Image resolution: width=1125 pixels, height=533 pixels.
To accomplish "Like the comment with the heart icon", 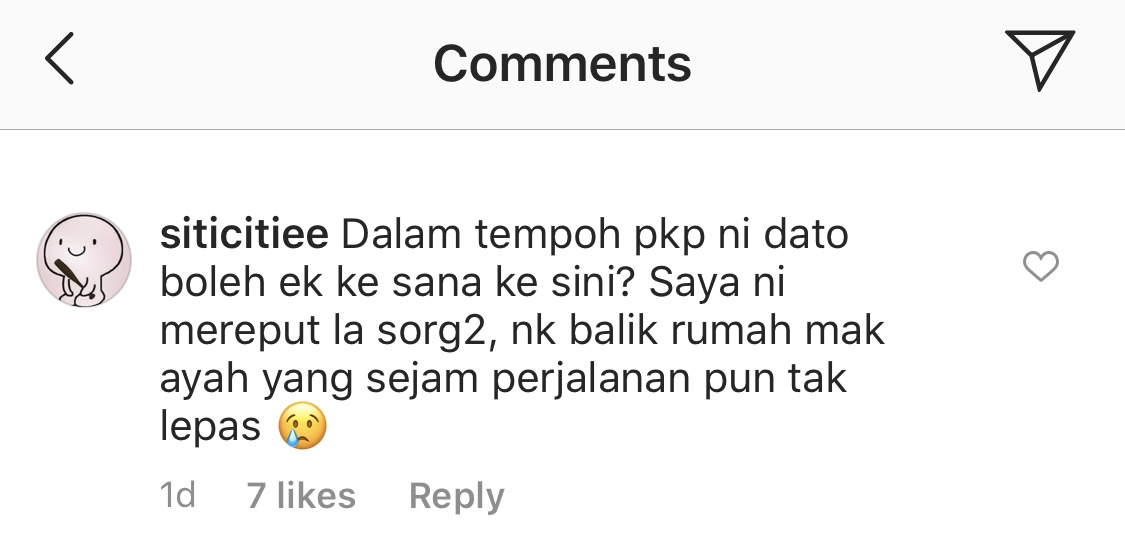I will pyautogui.click(x=1040, y=266).
